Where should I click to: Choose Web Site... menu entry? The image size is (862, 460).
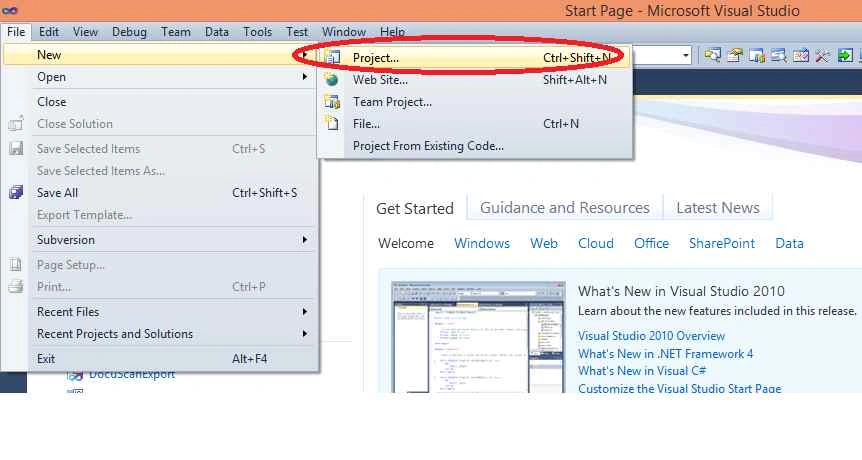coord(474,80)
